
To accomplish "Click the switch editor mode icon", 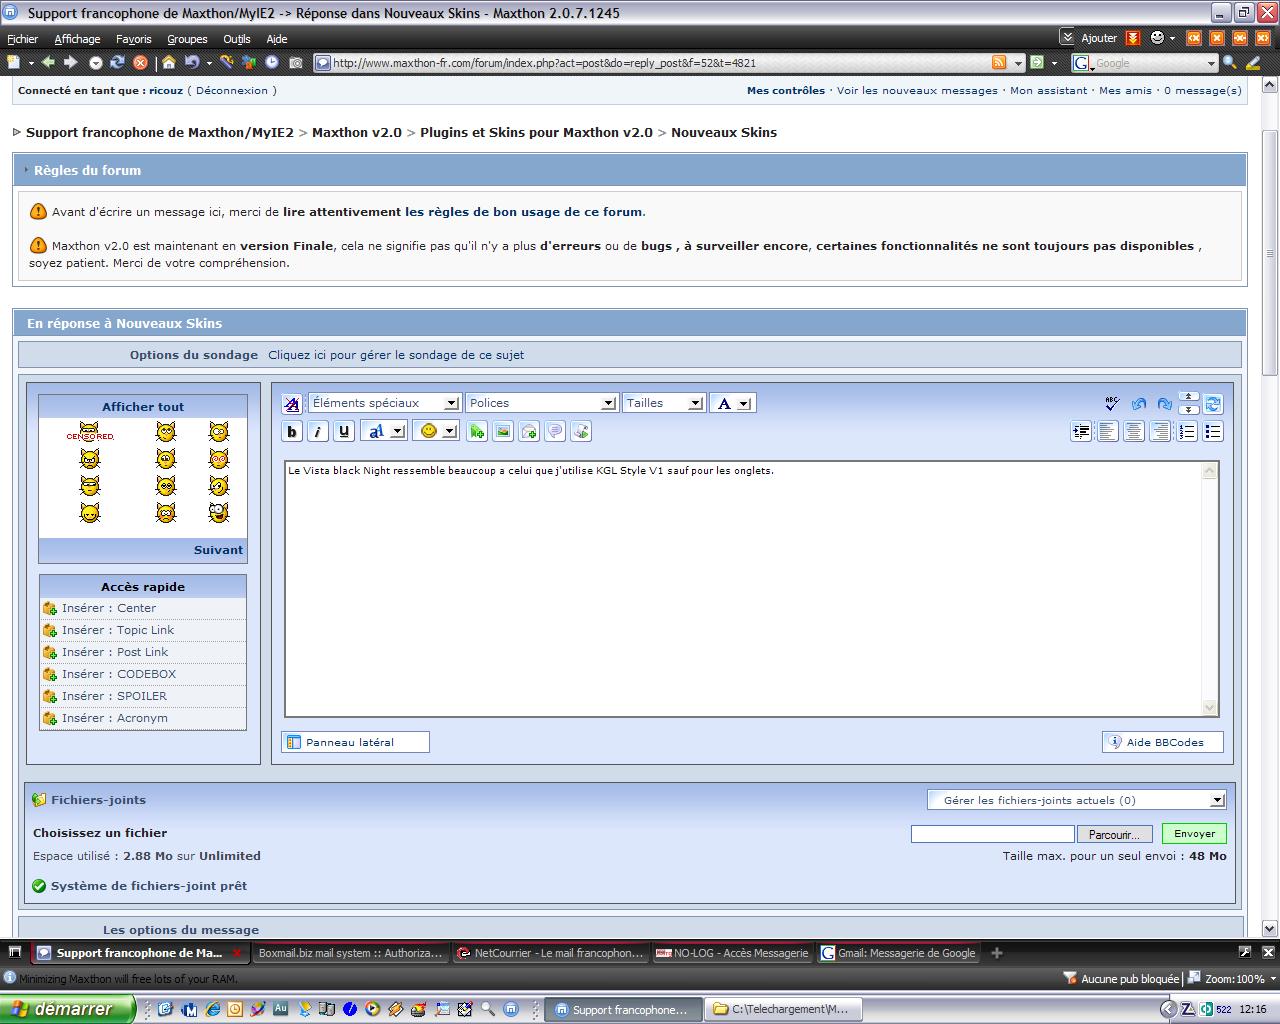I will tap(1213, 403).
